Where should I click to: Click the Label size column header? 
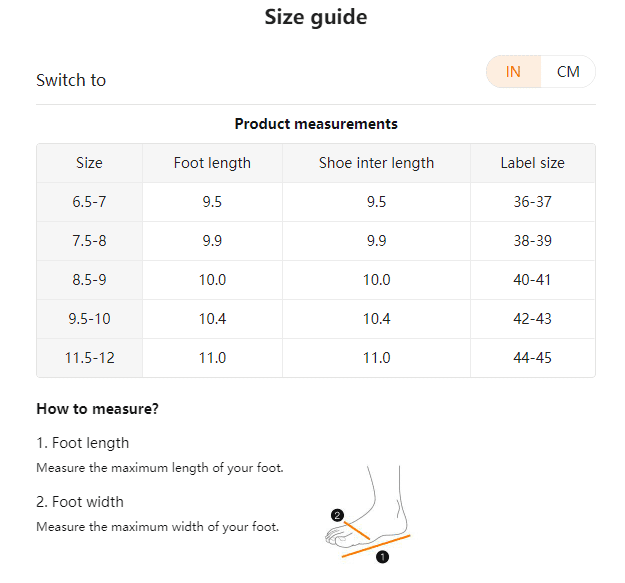pyautogui.click(x=533, y=163)
